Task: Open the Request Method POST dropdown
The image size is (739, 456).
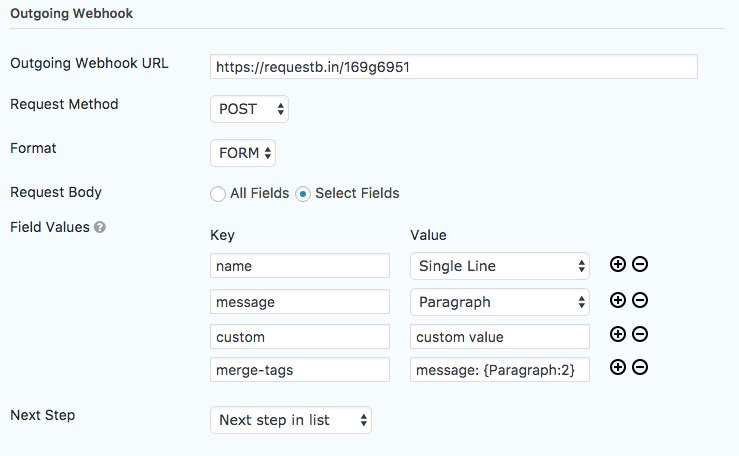Action: 249,109
